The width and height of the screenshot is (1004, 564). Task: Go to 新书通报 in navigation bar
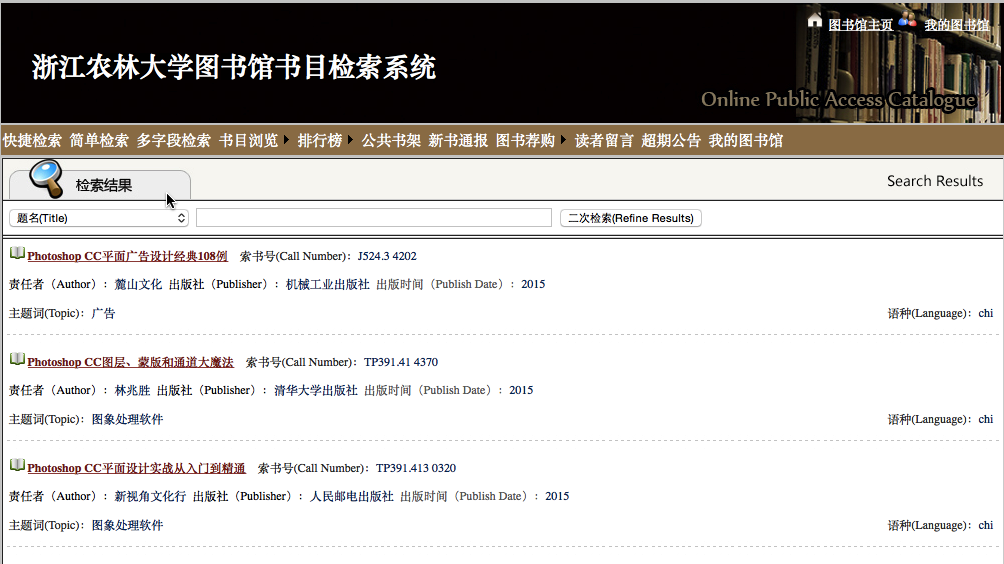click(458, 141)
